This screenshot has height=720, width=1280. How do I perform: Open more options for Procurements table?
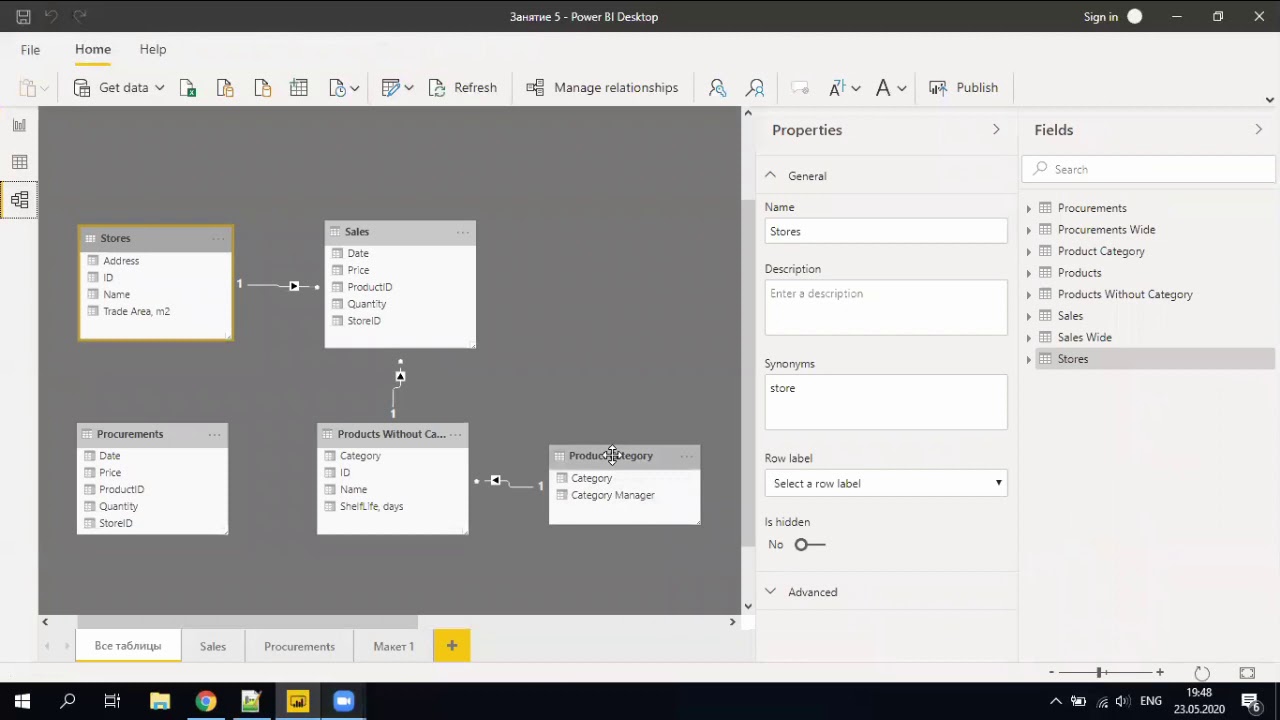coord(214,434)
